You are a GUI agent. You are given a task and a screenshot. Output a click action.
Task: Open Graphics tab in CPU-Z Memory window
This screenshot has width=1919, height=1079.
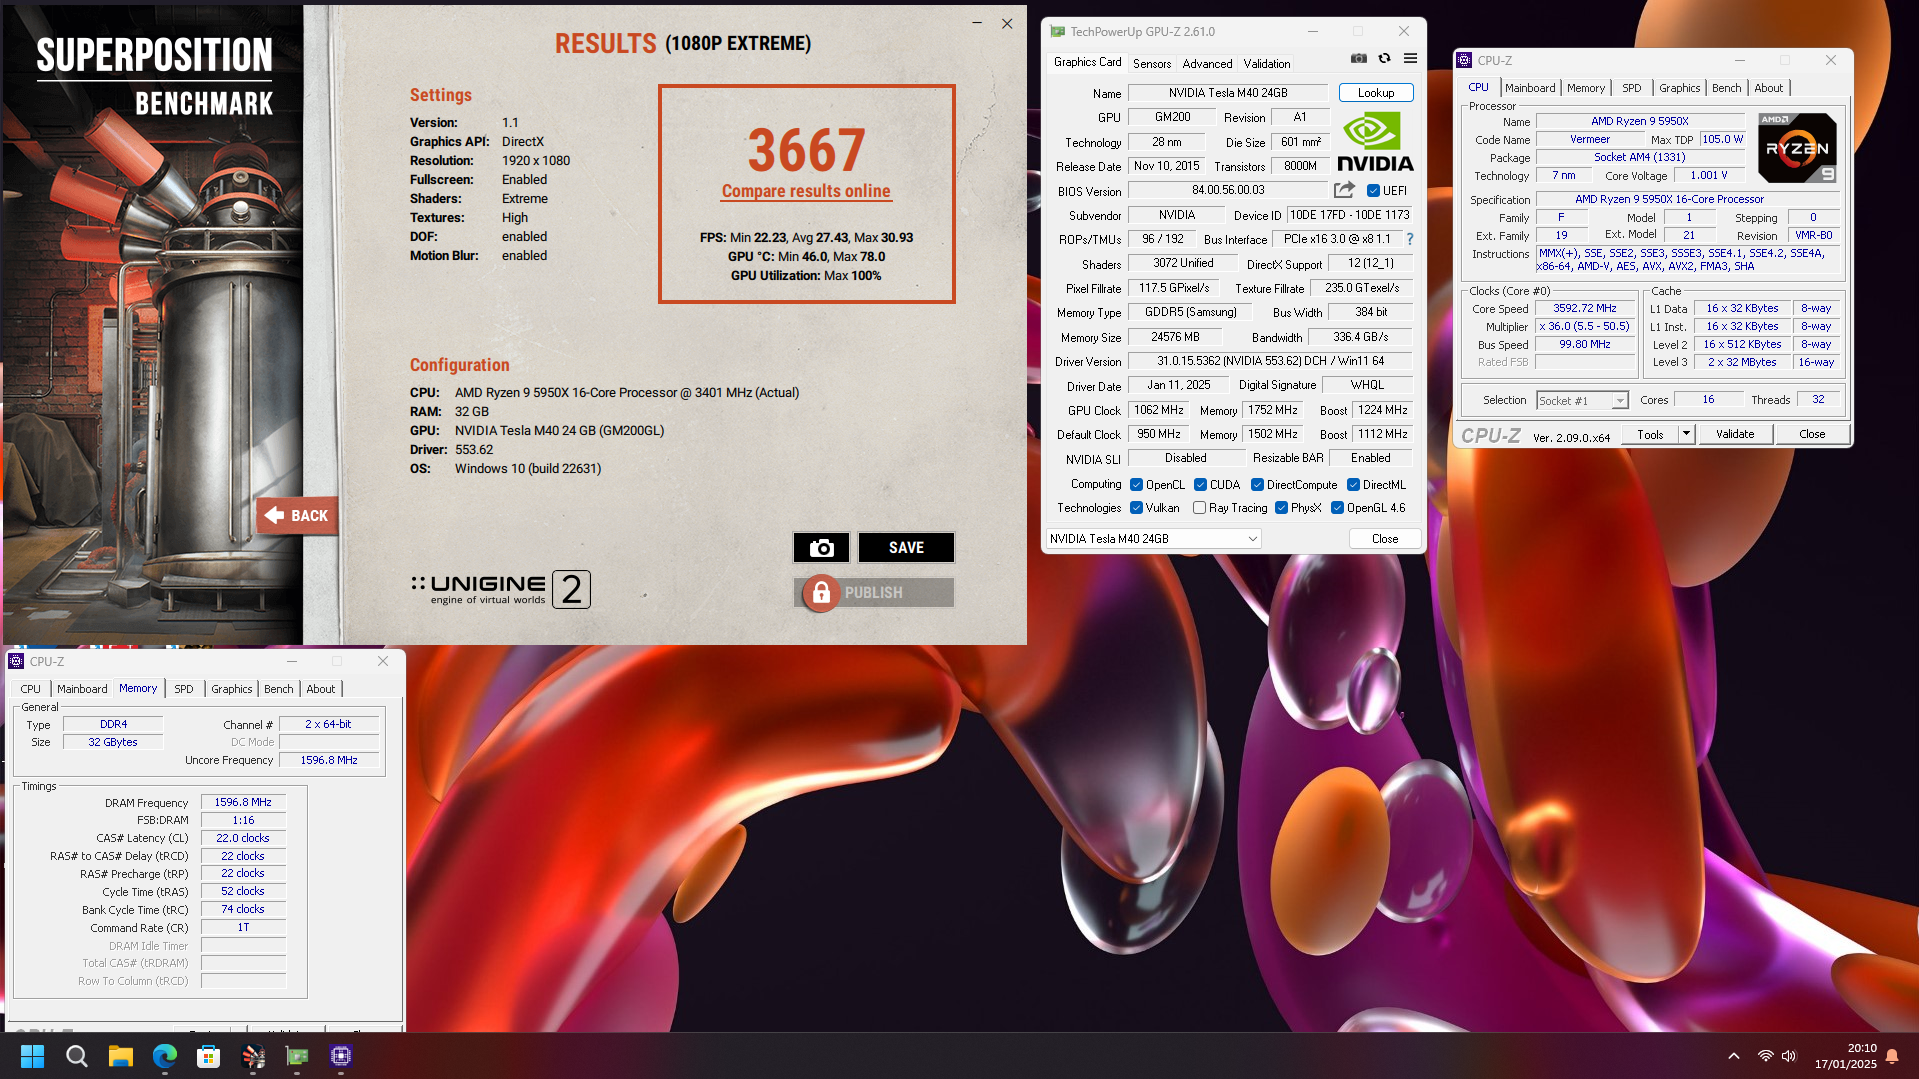point(231,689)
